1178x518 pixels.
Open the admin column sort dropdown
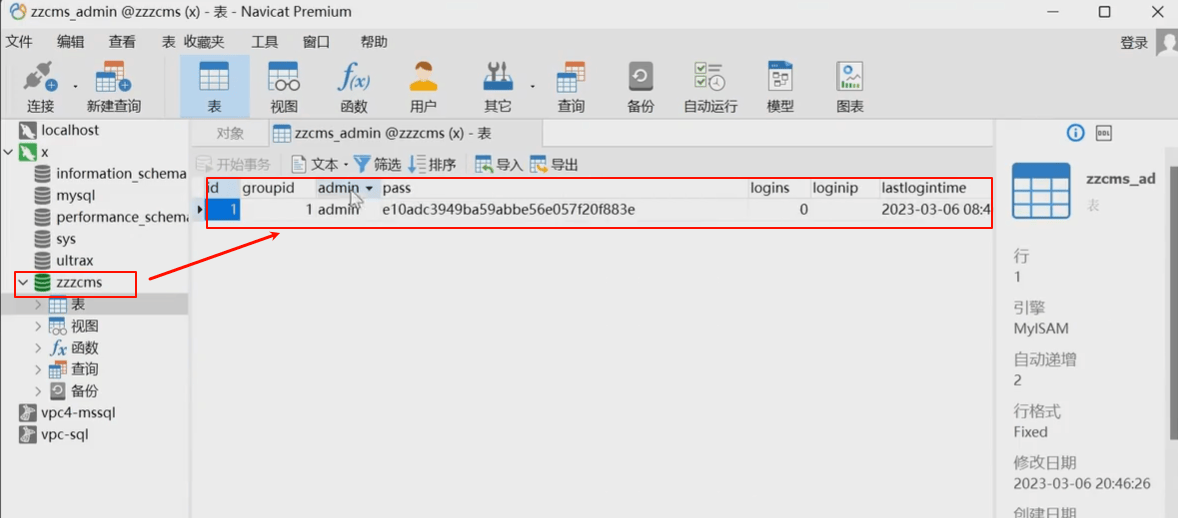369,188
